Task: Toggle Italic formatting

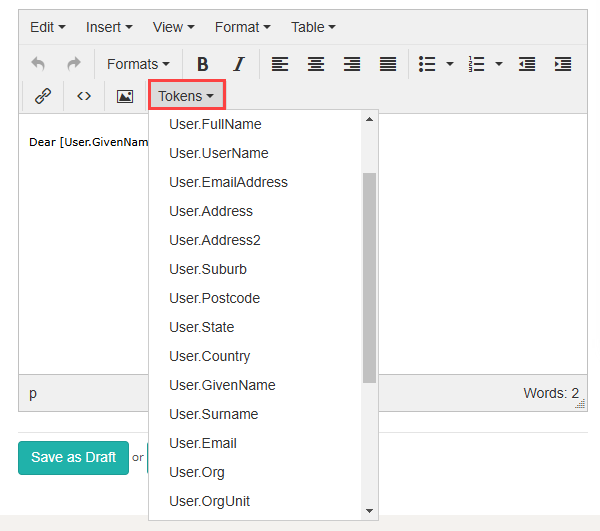Action: [238, 64]
